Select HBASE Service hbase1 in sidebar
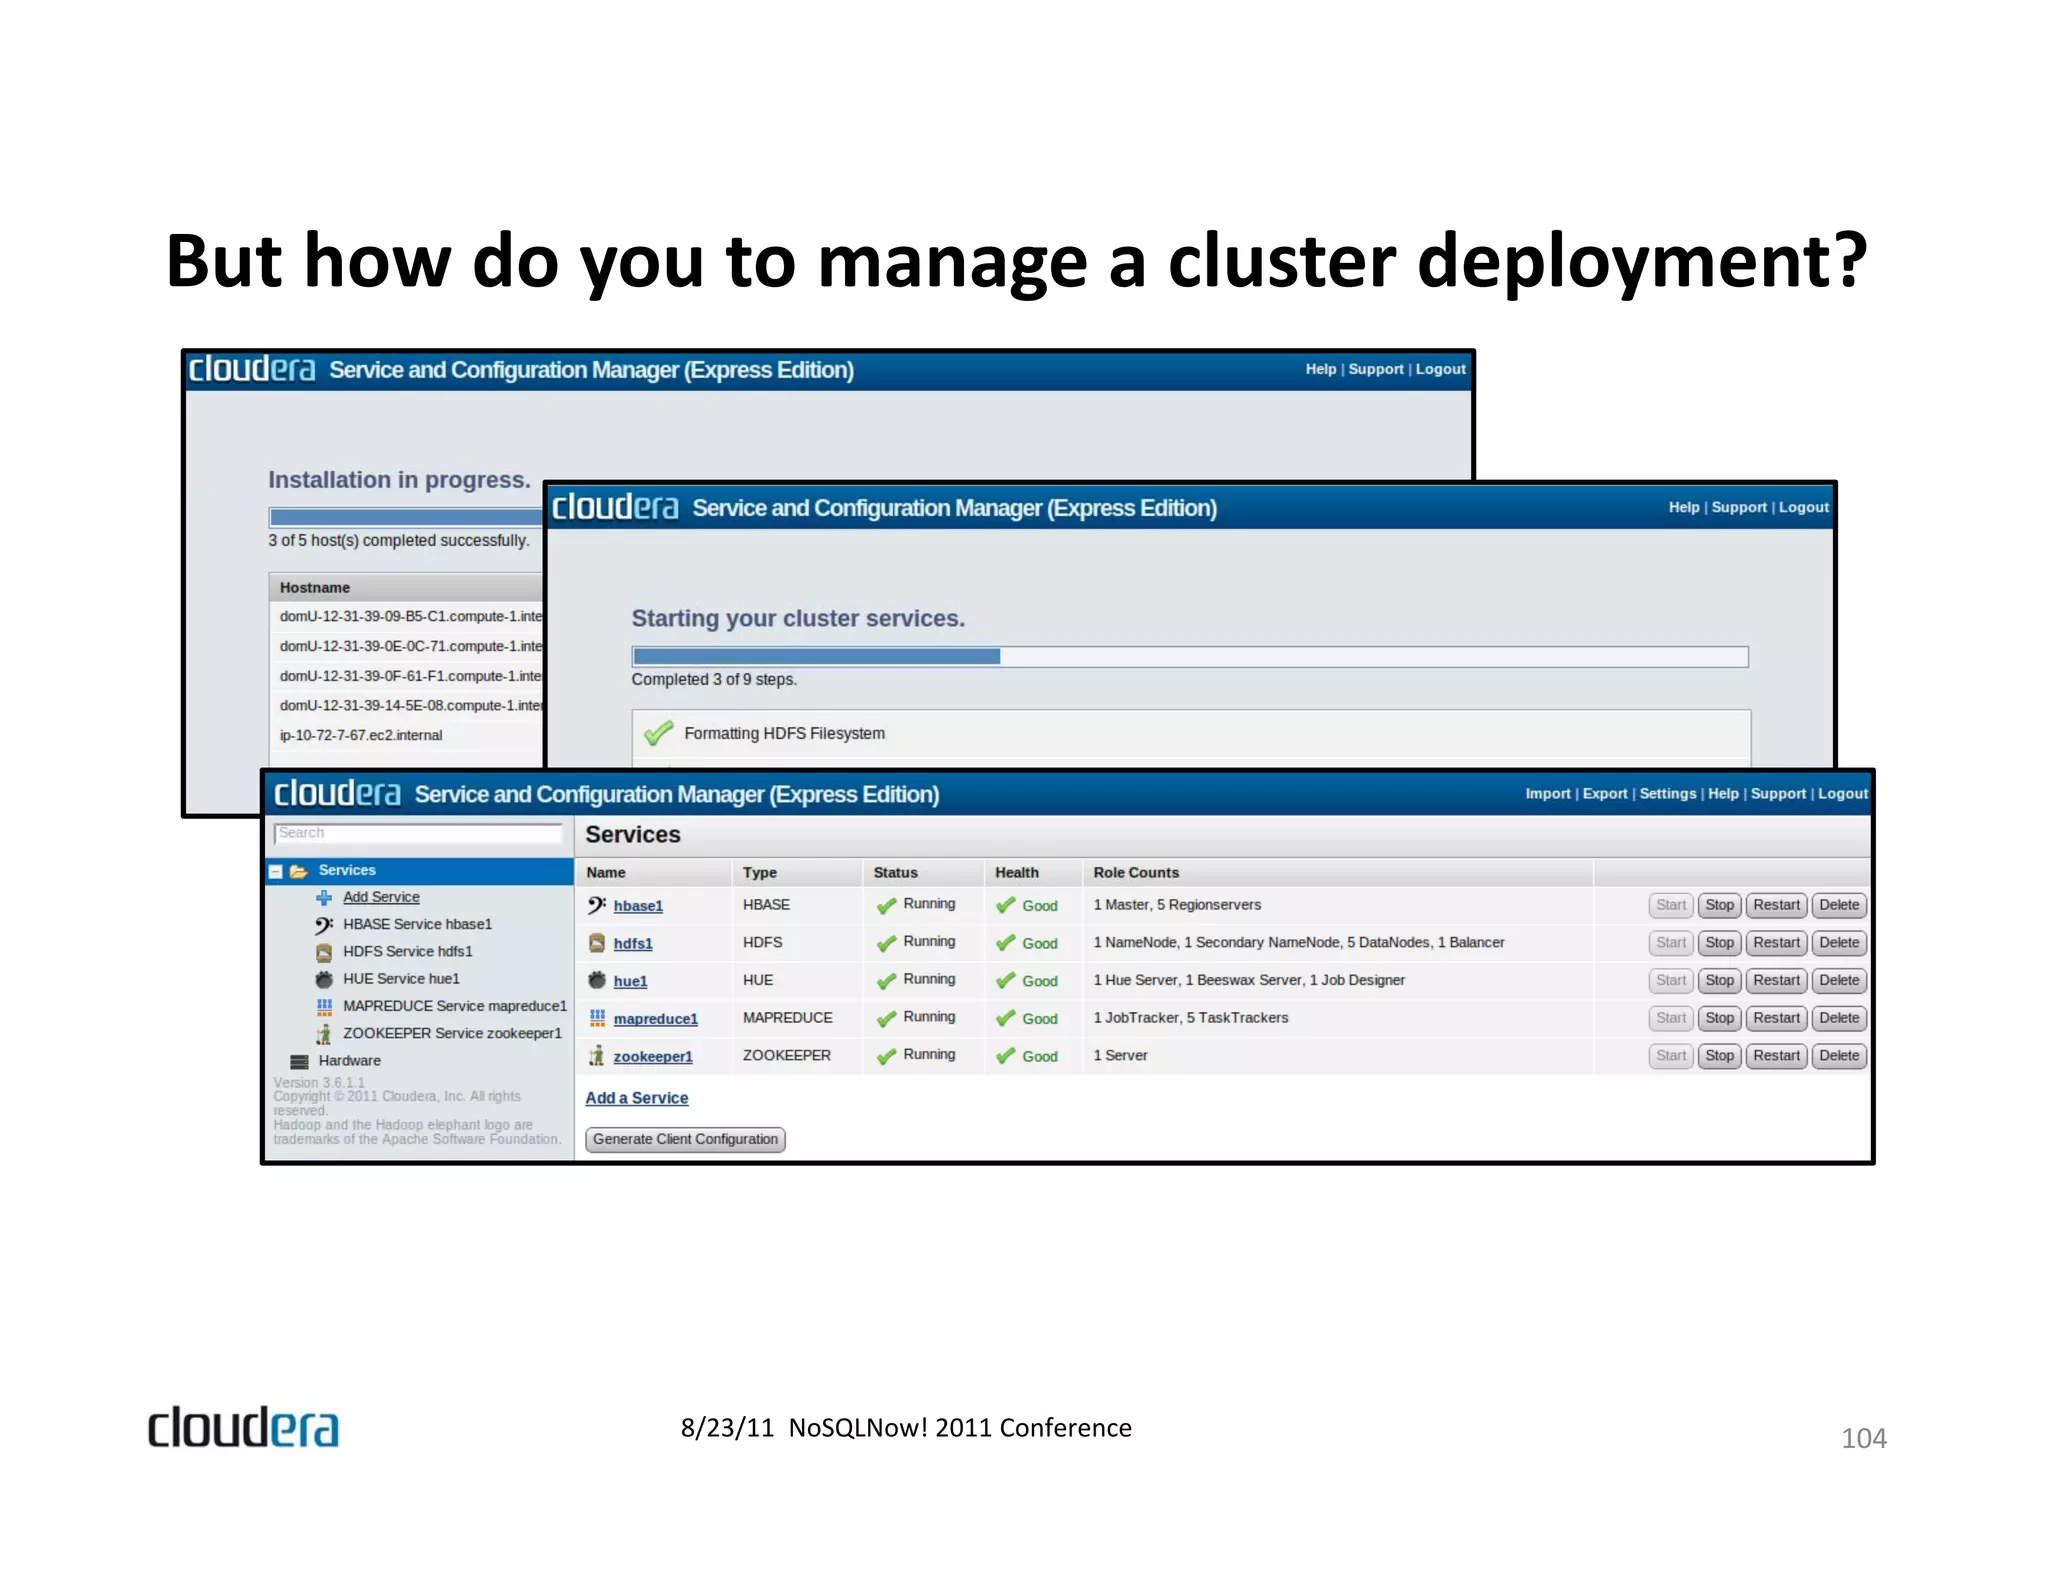The image size is (2048, 1582). (417, 924)
